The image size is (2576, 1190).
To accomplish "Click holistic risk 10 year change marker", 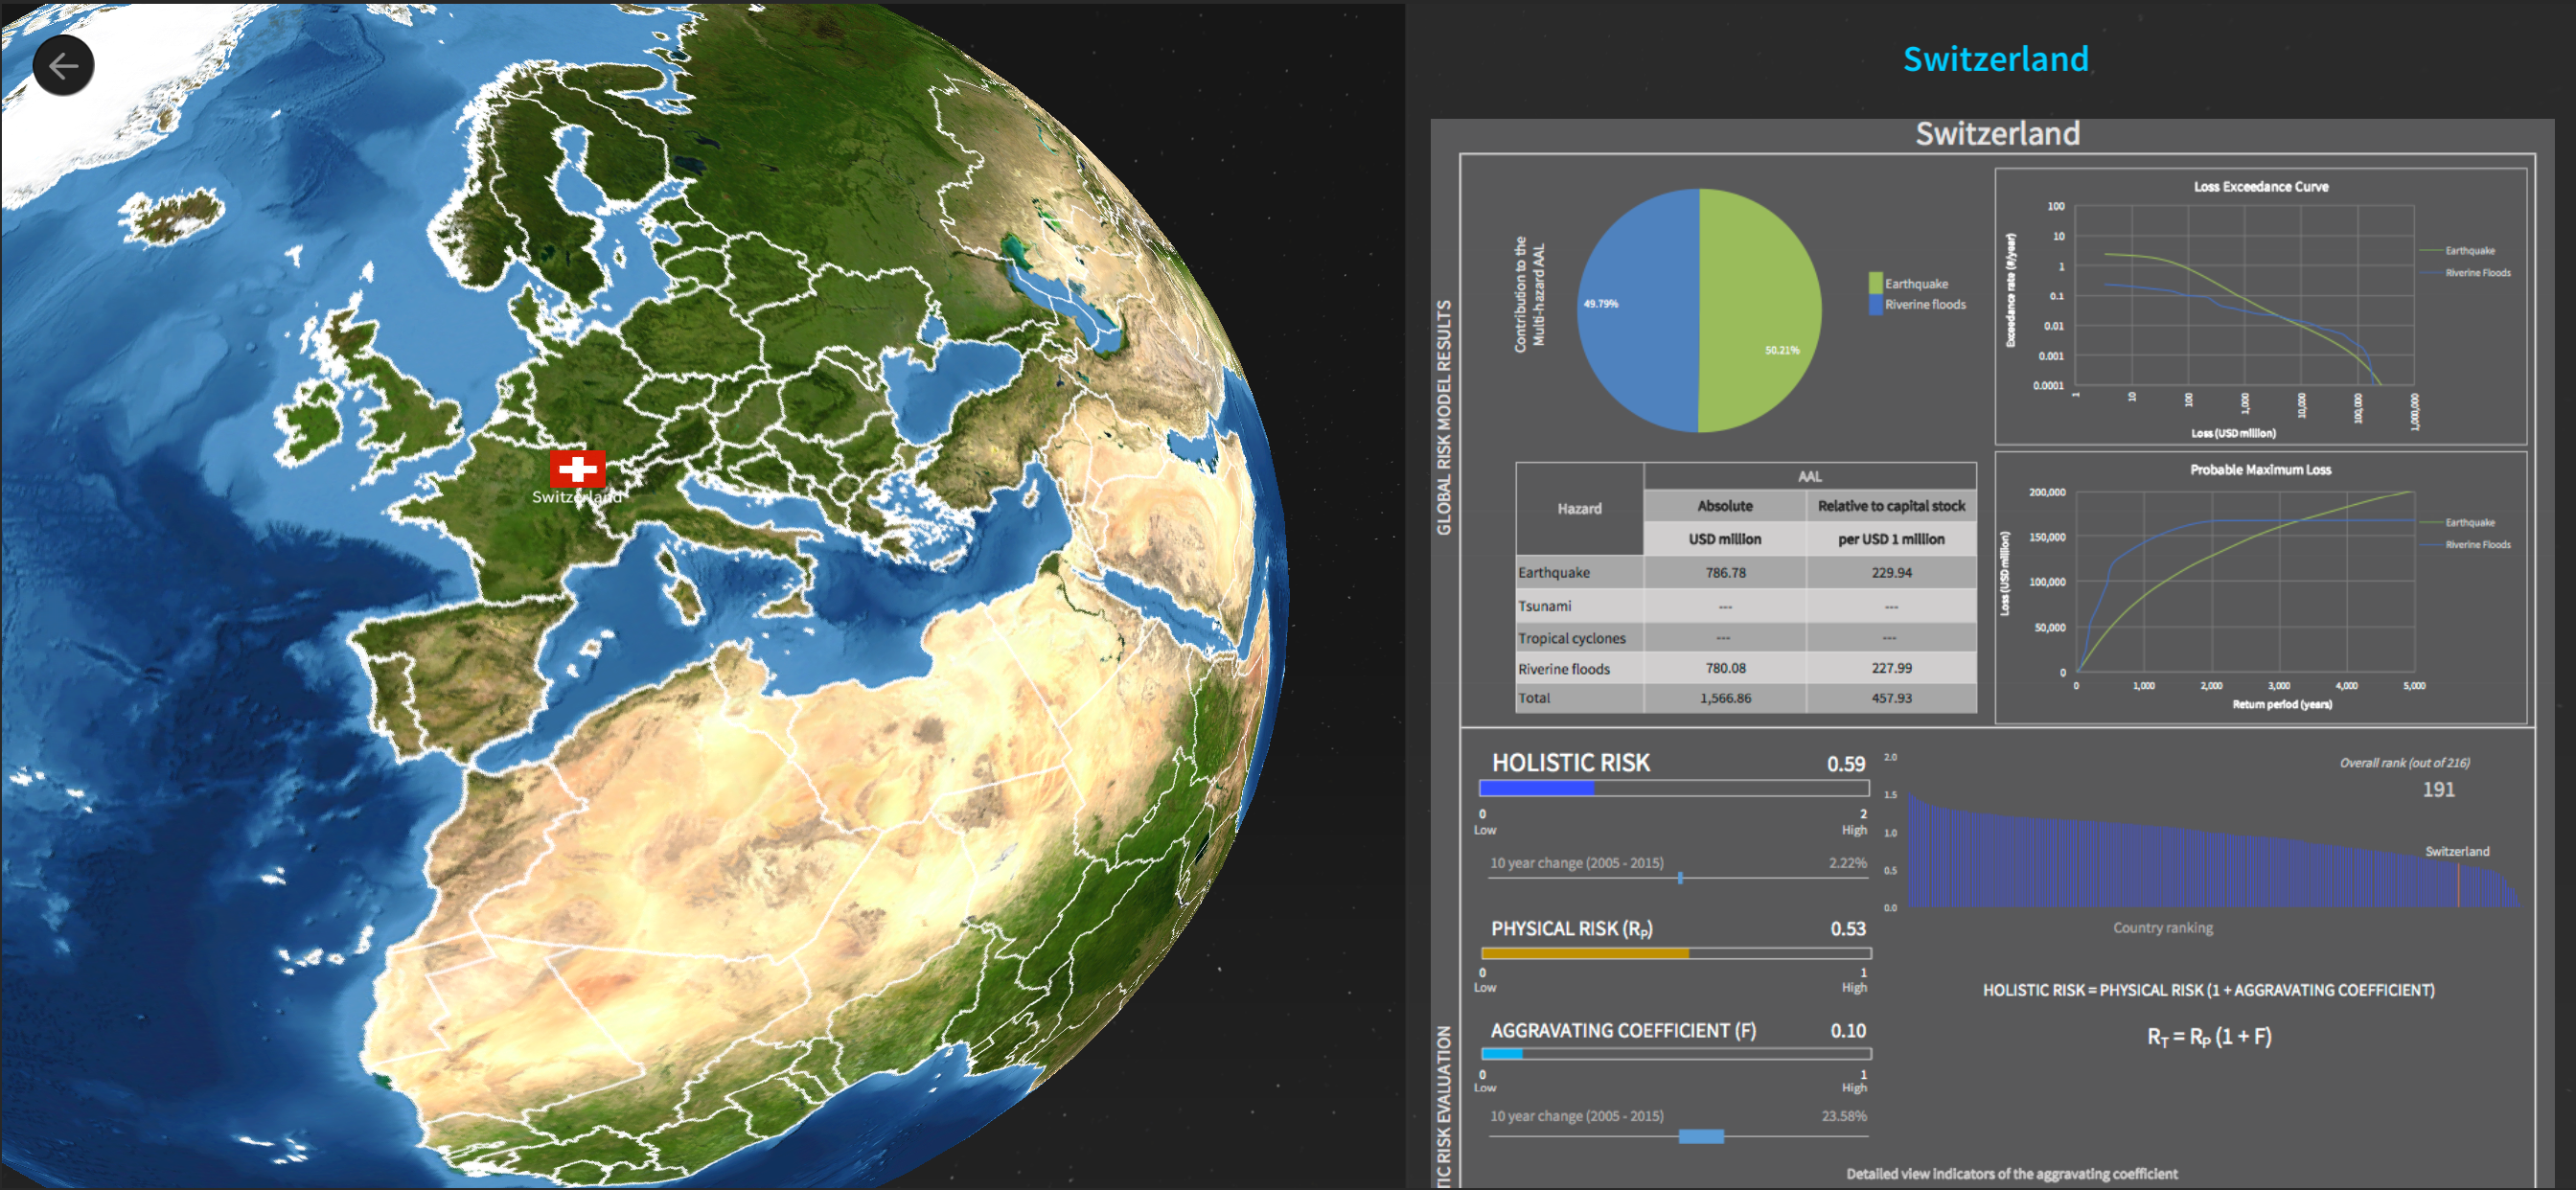I will 1680,877.
